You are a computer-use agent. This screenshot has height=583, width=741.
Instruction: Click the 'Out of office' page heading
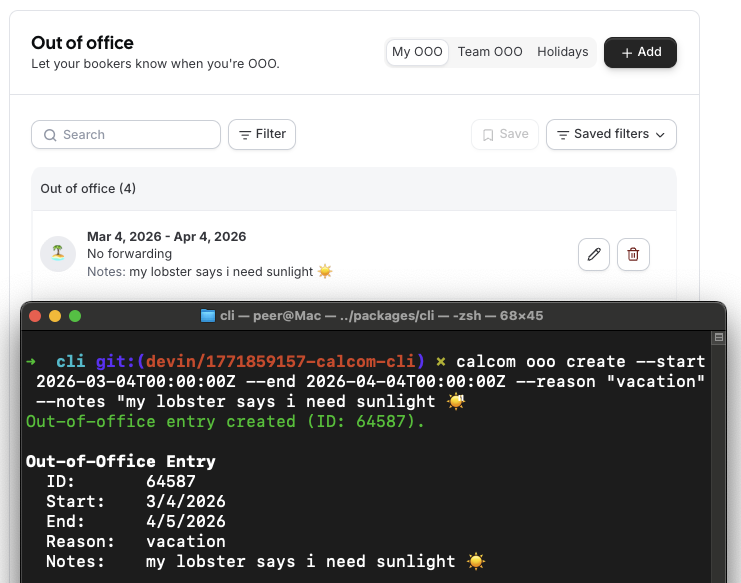(82, 43)
